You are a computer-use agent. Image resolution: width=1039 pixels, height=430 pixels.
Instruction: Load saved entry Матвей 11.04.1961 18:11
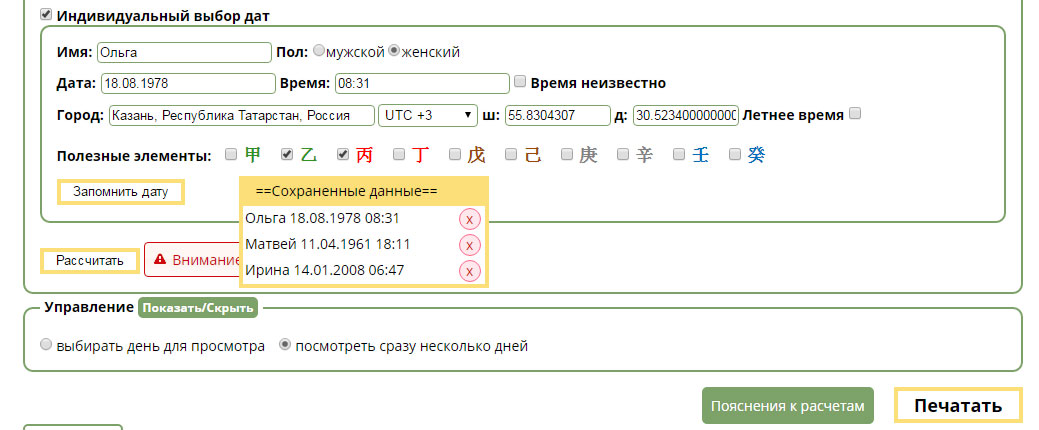pos(327,244)
